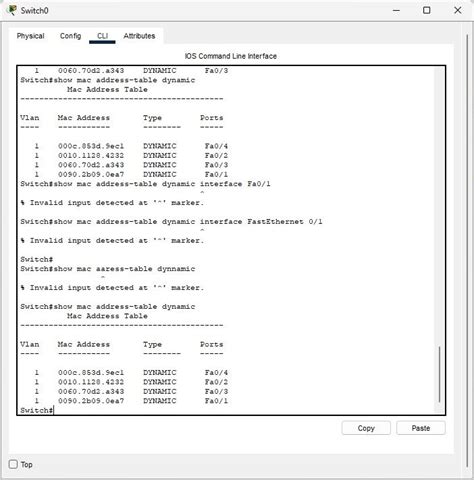Screen dimensions: 474x480
Task: Minimize the Switch0 window
Action: pyautogui.click(x=396, y=10)
